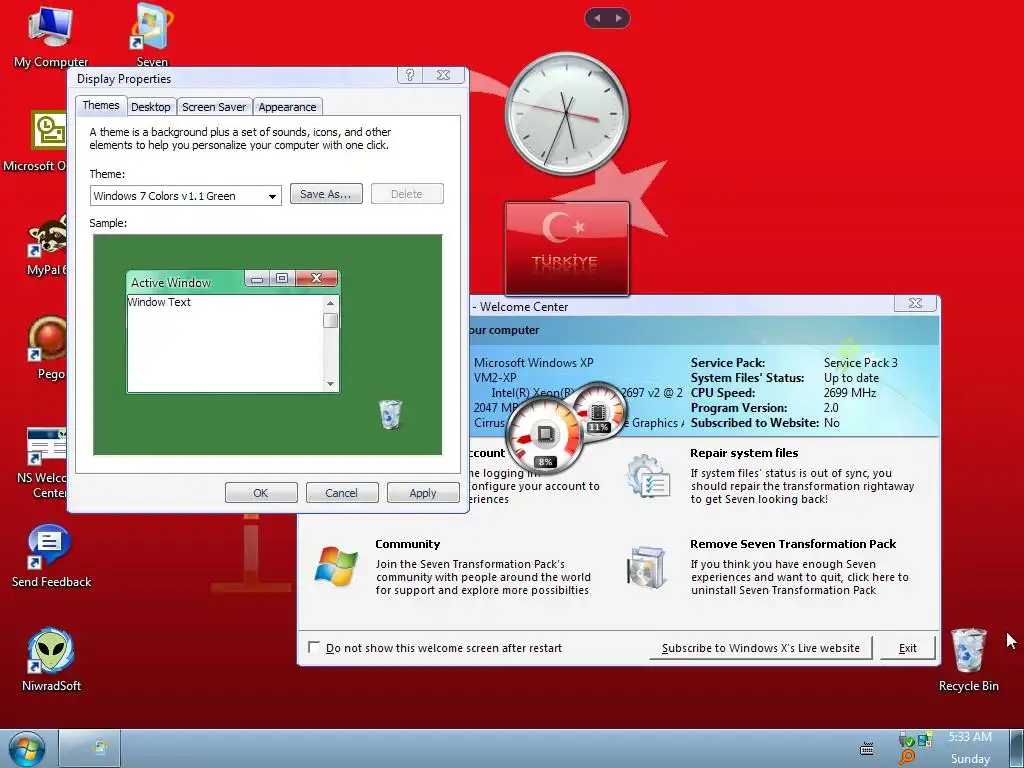Click the Repair system files icon
Image resolution: width=1024 pixels, height=768 pixels.
pos(648,477)
